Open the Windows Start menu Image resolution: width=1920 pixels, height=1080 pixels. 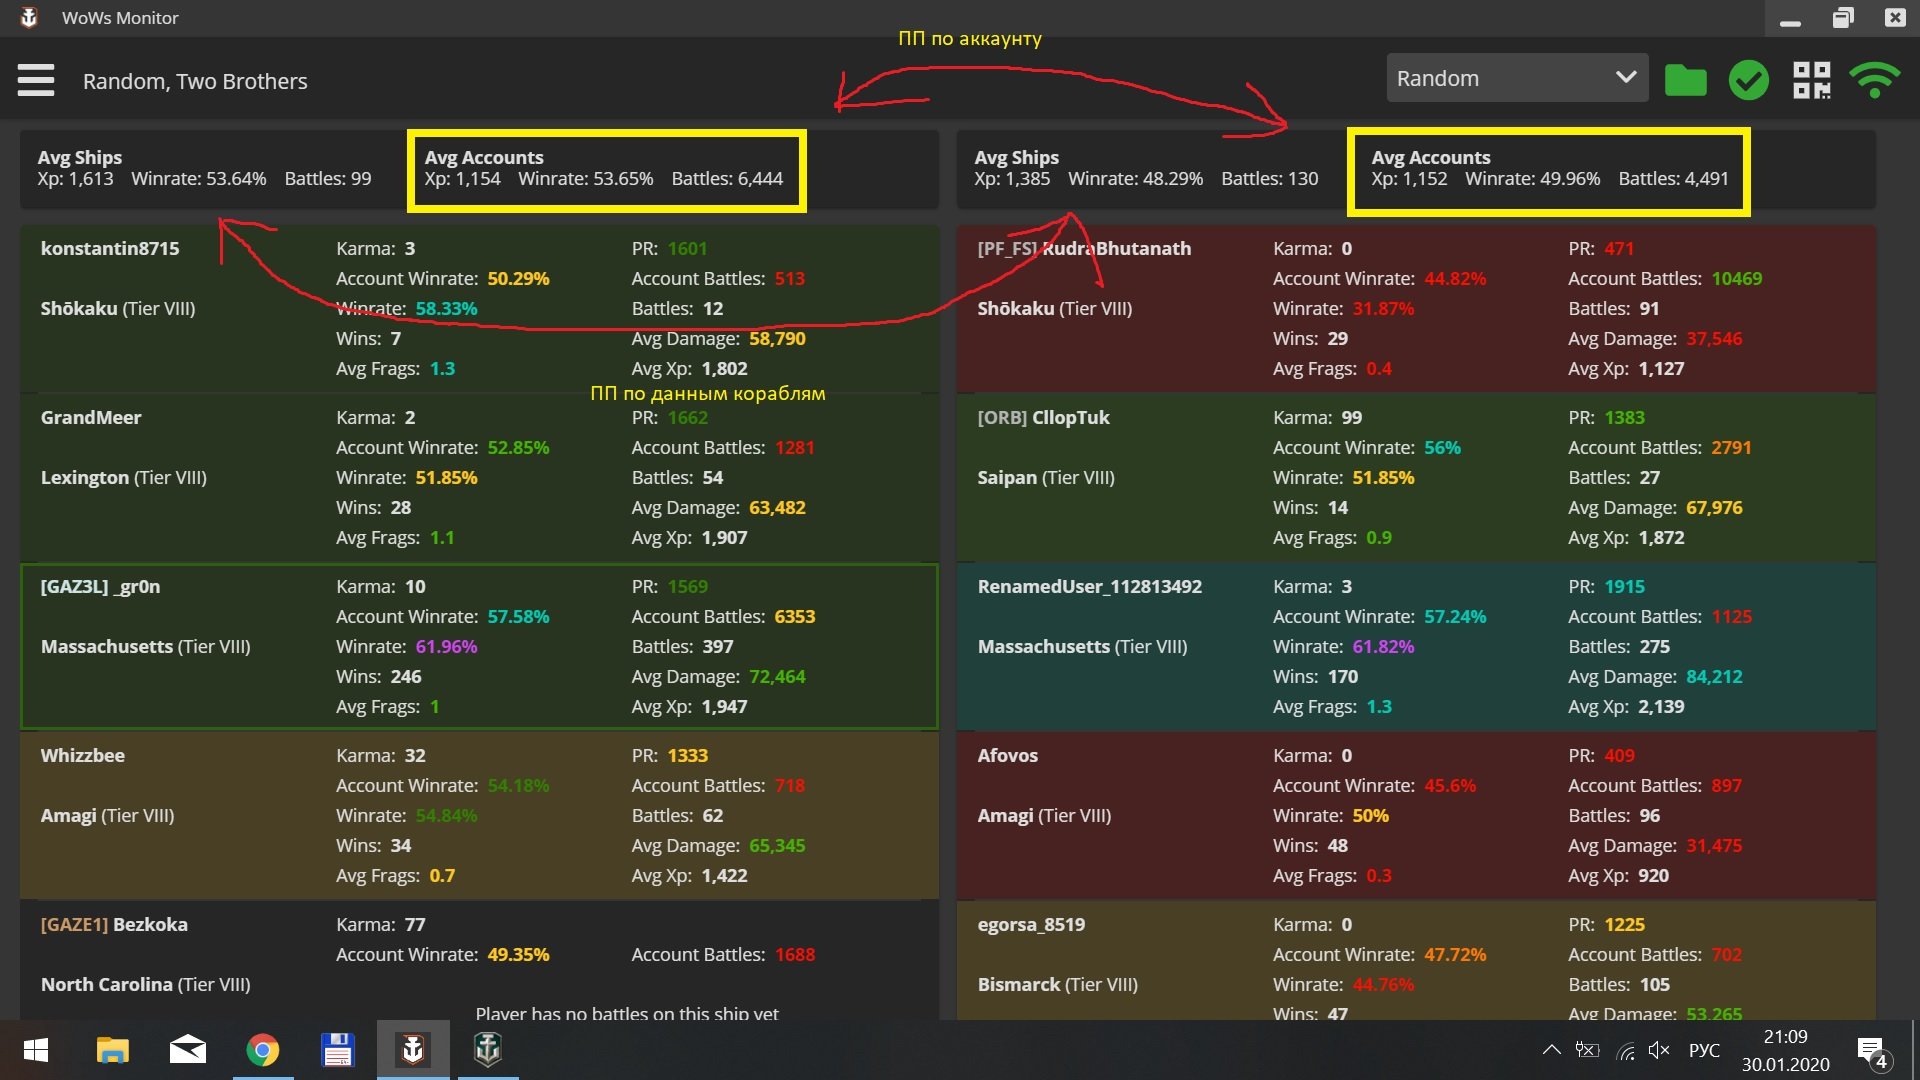click(36, 1050)
